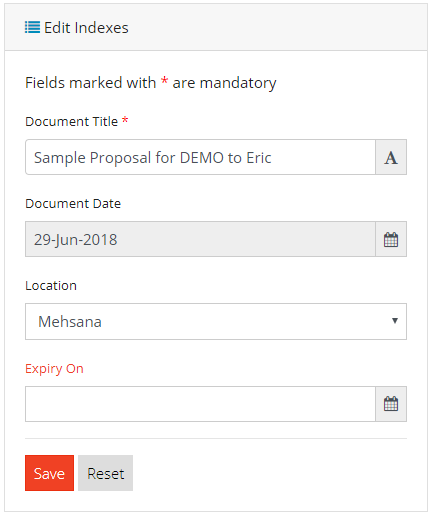Viewport: 431px width, 523px height.
Task: Click the list icon next to Edit Indexes
Action: (x=32, y=27)
